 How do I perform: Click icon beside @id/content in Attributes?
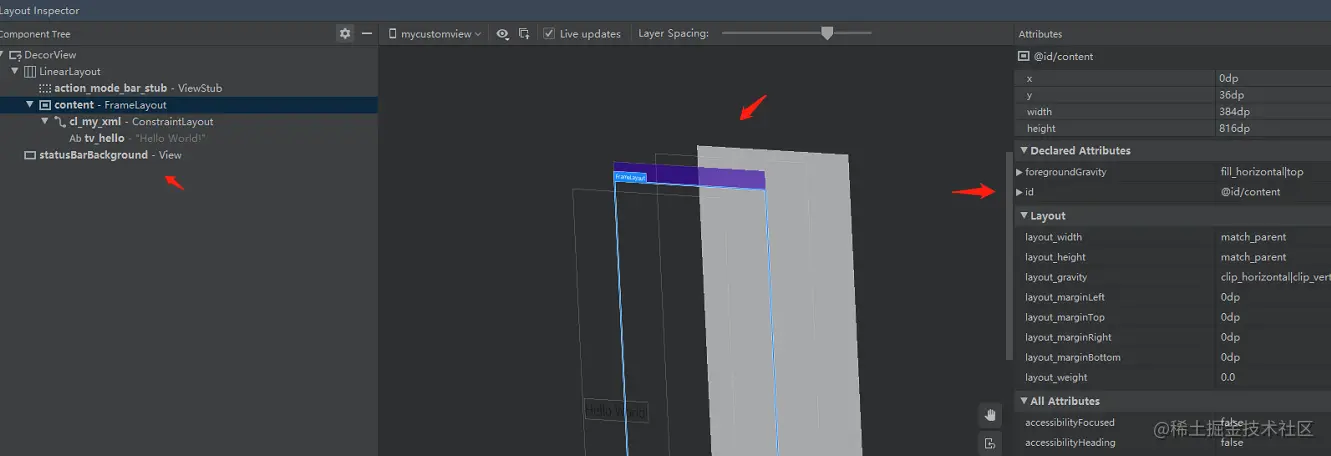click(1024, 57)
